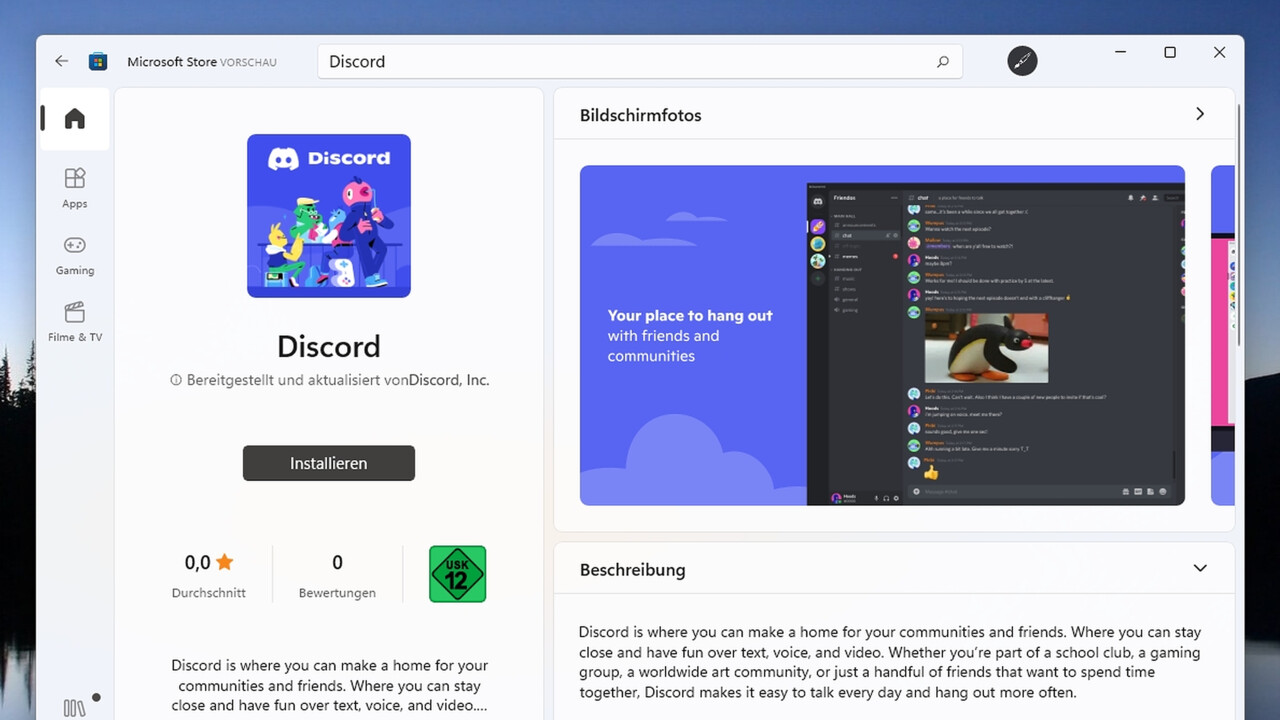Click the star rating 0,0 average
Viewport: 1280px width, 720px height.
[x=208, y=562]
